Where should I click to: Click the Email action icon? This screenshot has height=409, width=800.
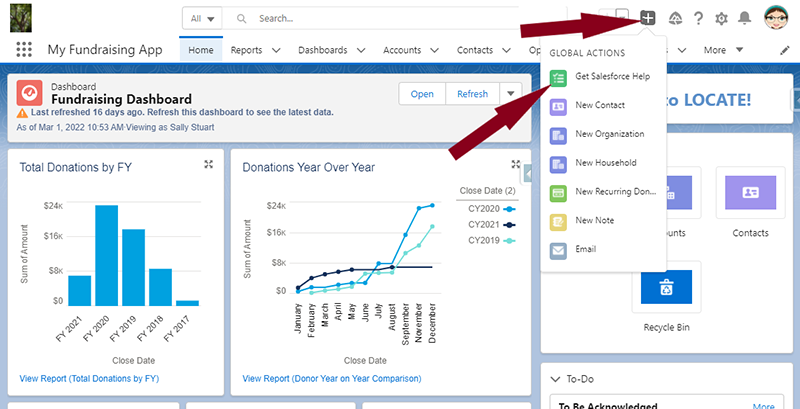pos(558,251)
